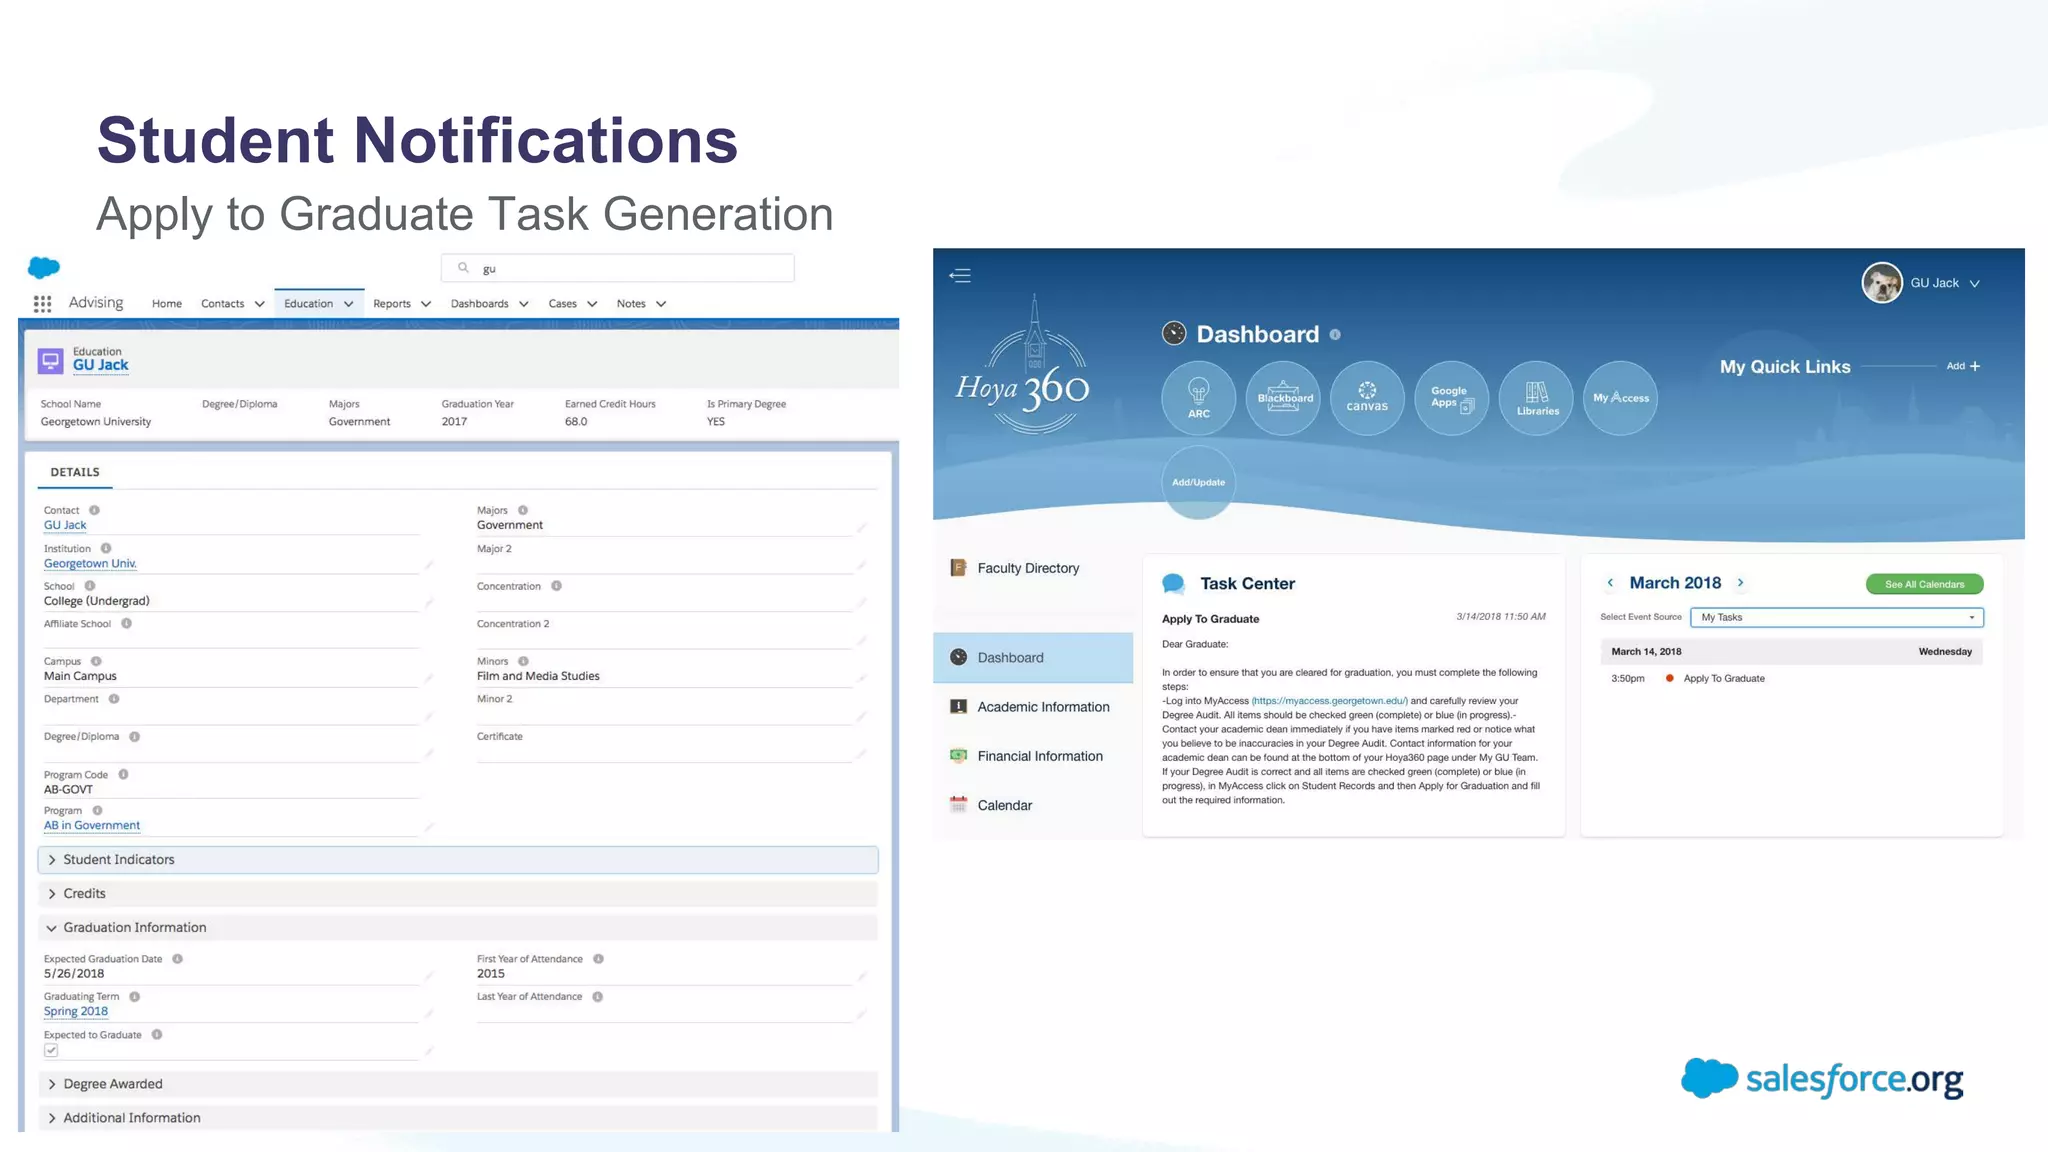The height and width of the screenshot is (1152, 2048).
Task: Open the app launcher grid icon
Action: tap(42, 304)
